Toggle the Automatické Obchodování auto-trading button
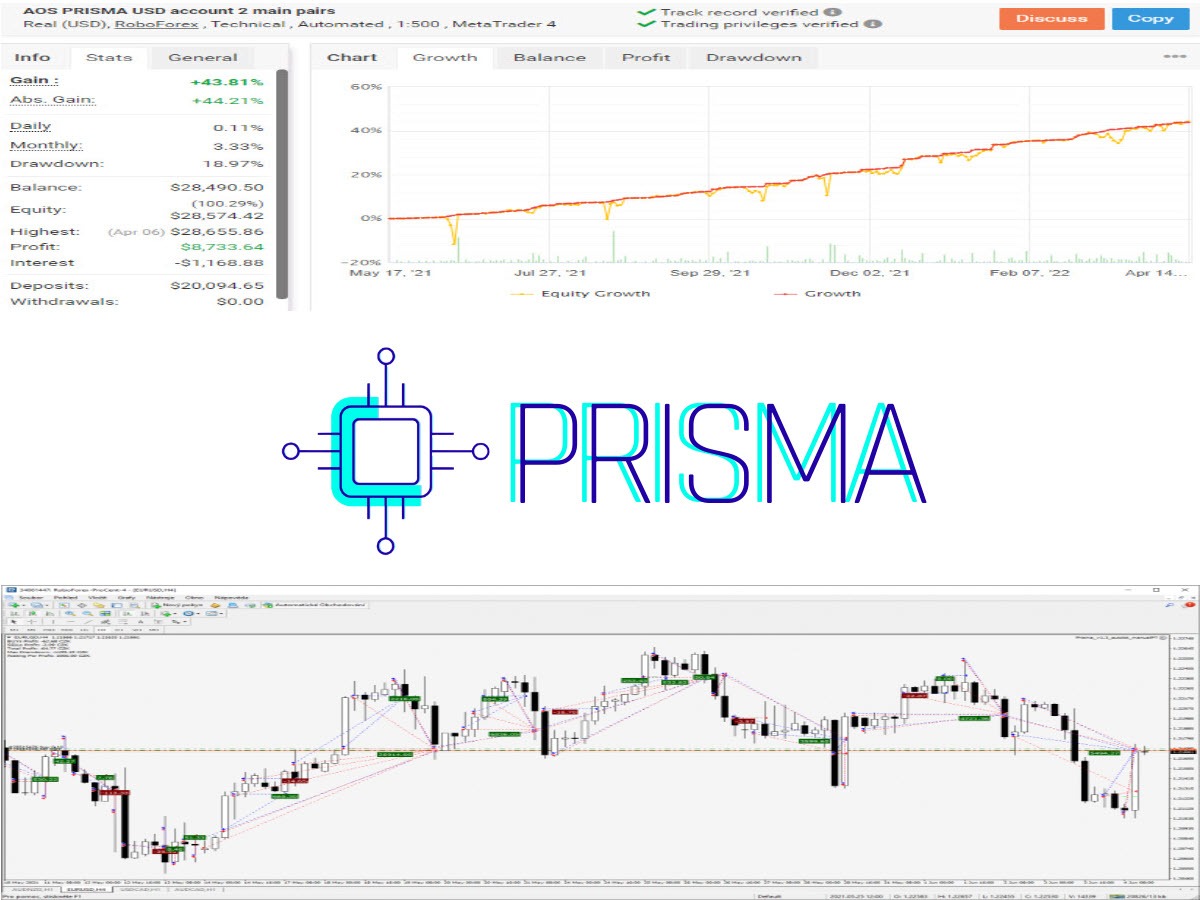Screen dimensions: 1200x900 point(314,605)
